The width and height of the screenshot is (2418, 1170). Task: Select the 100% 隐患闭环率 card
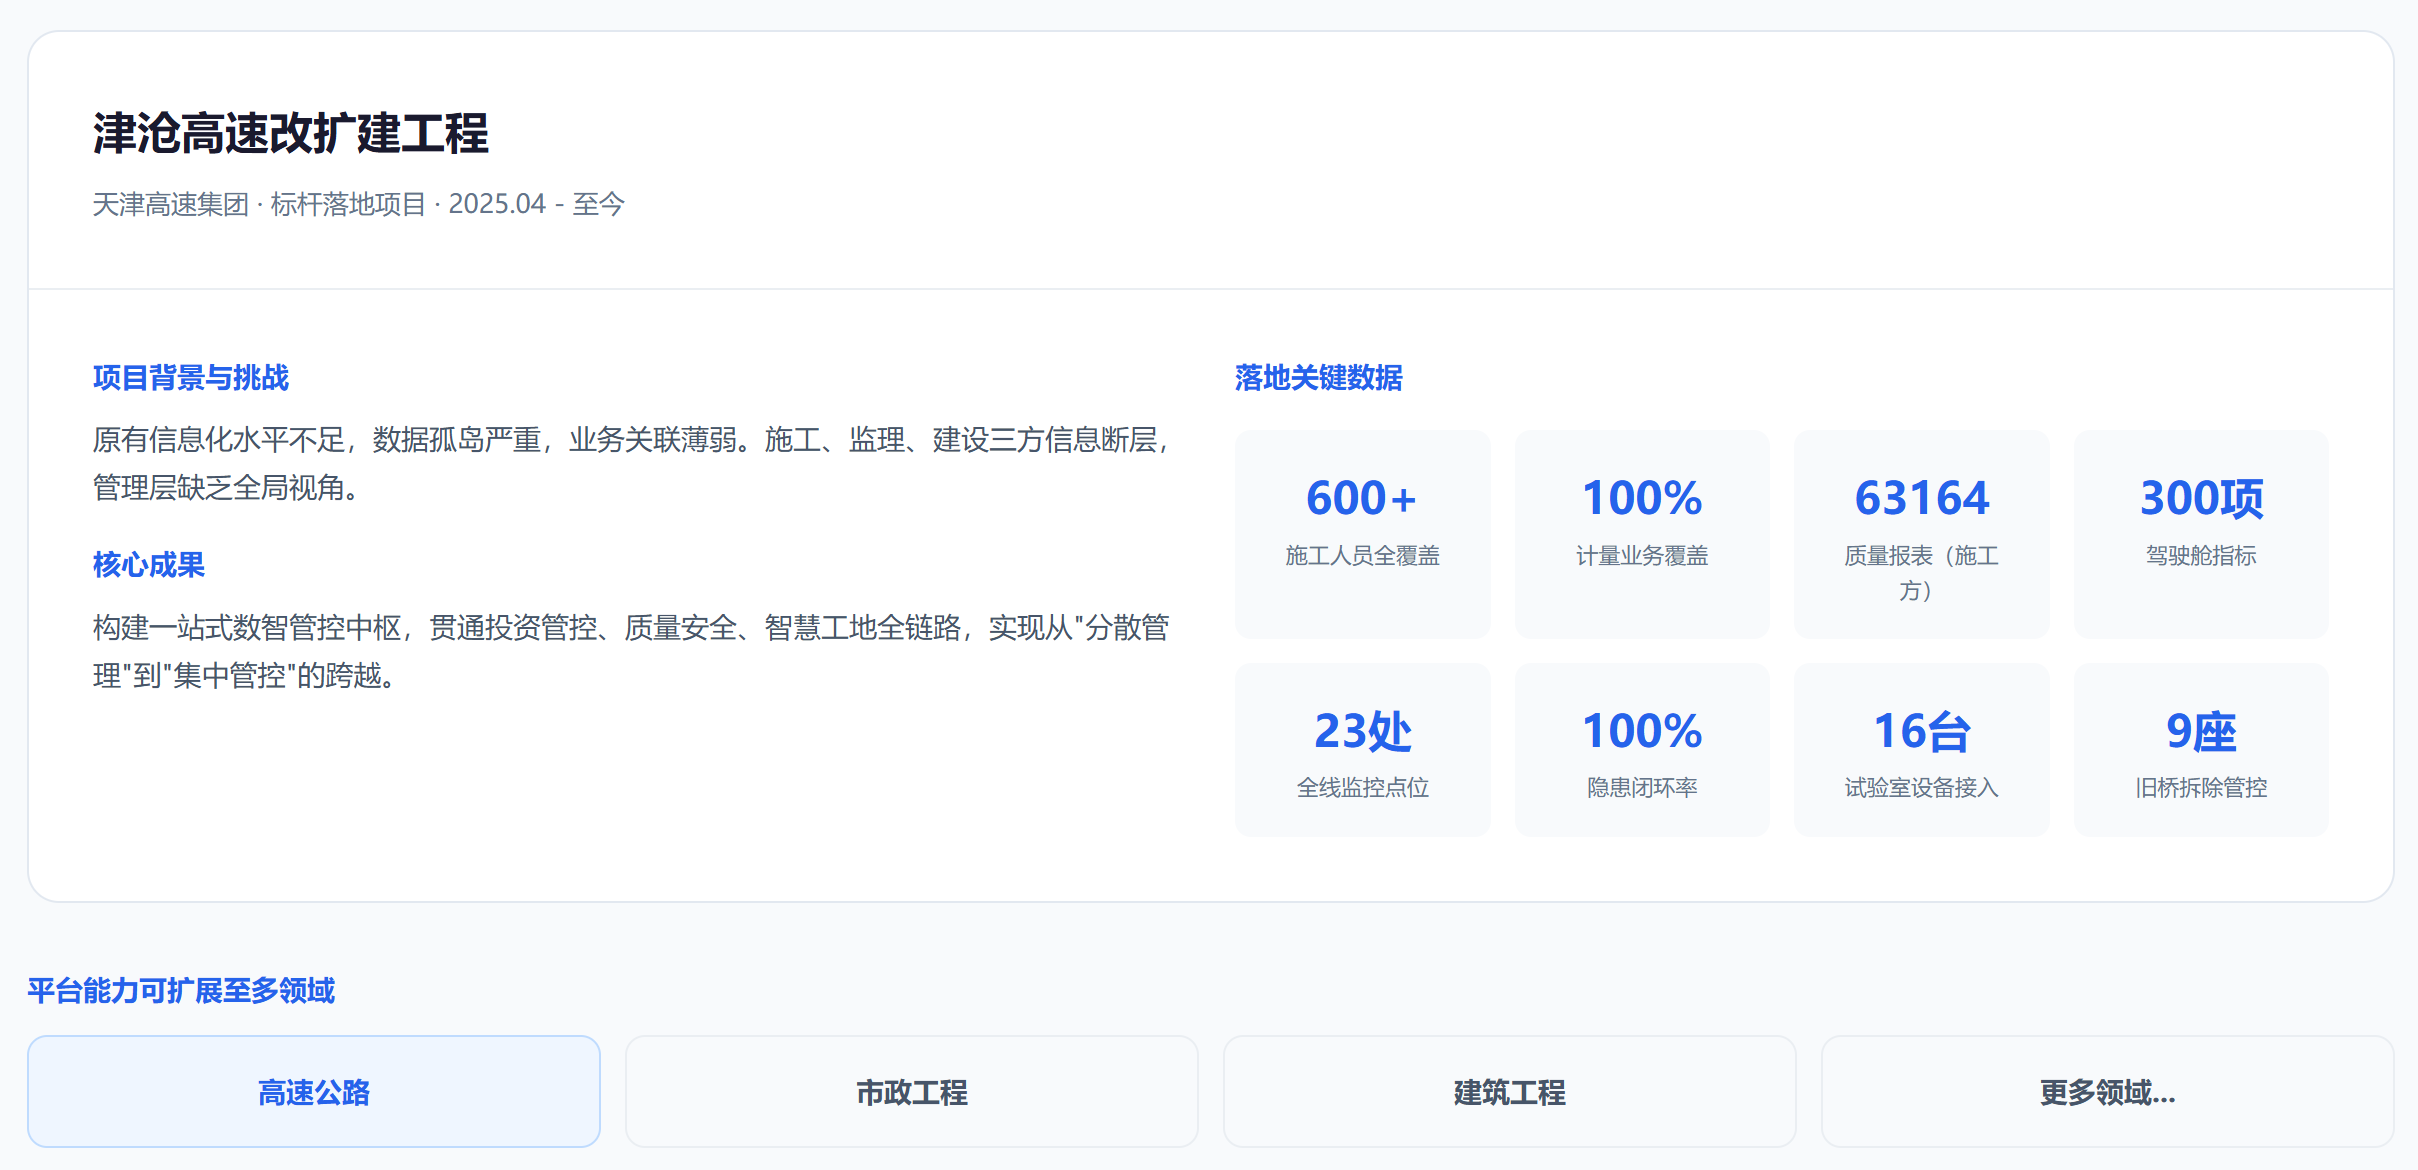coord(1642,750)
